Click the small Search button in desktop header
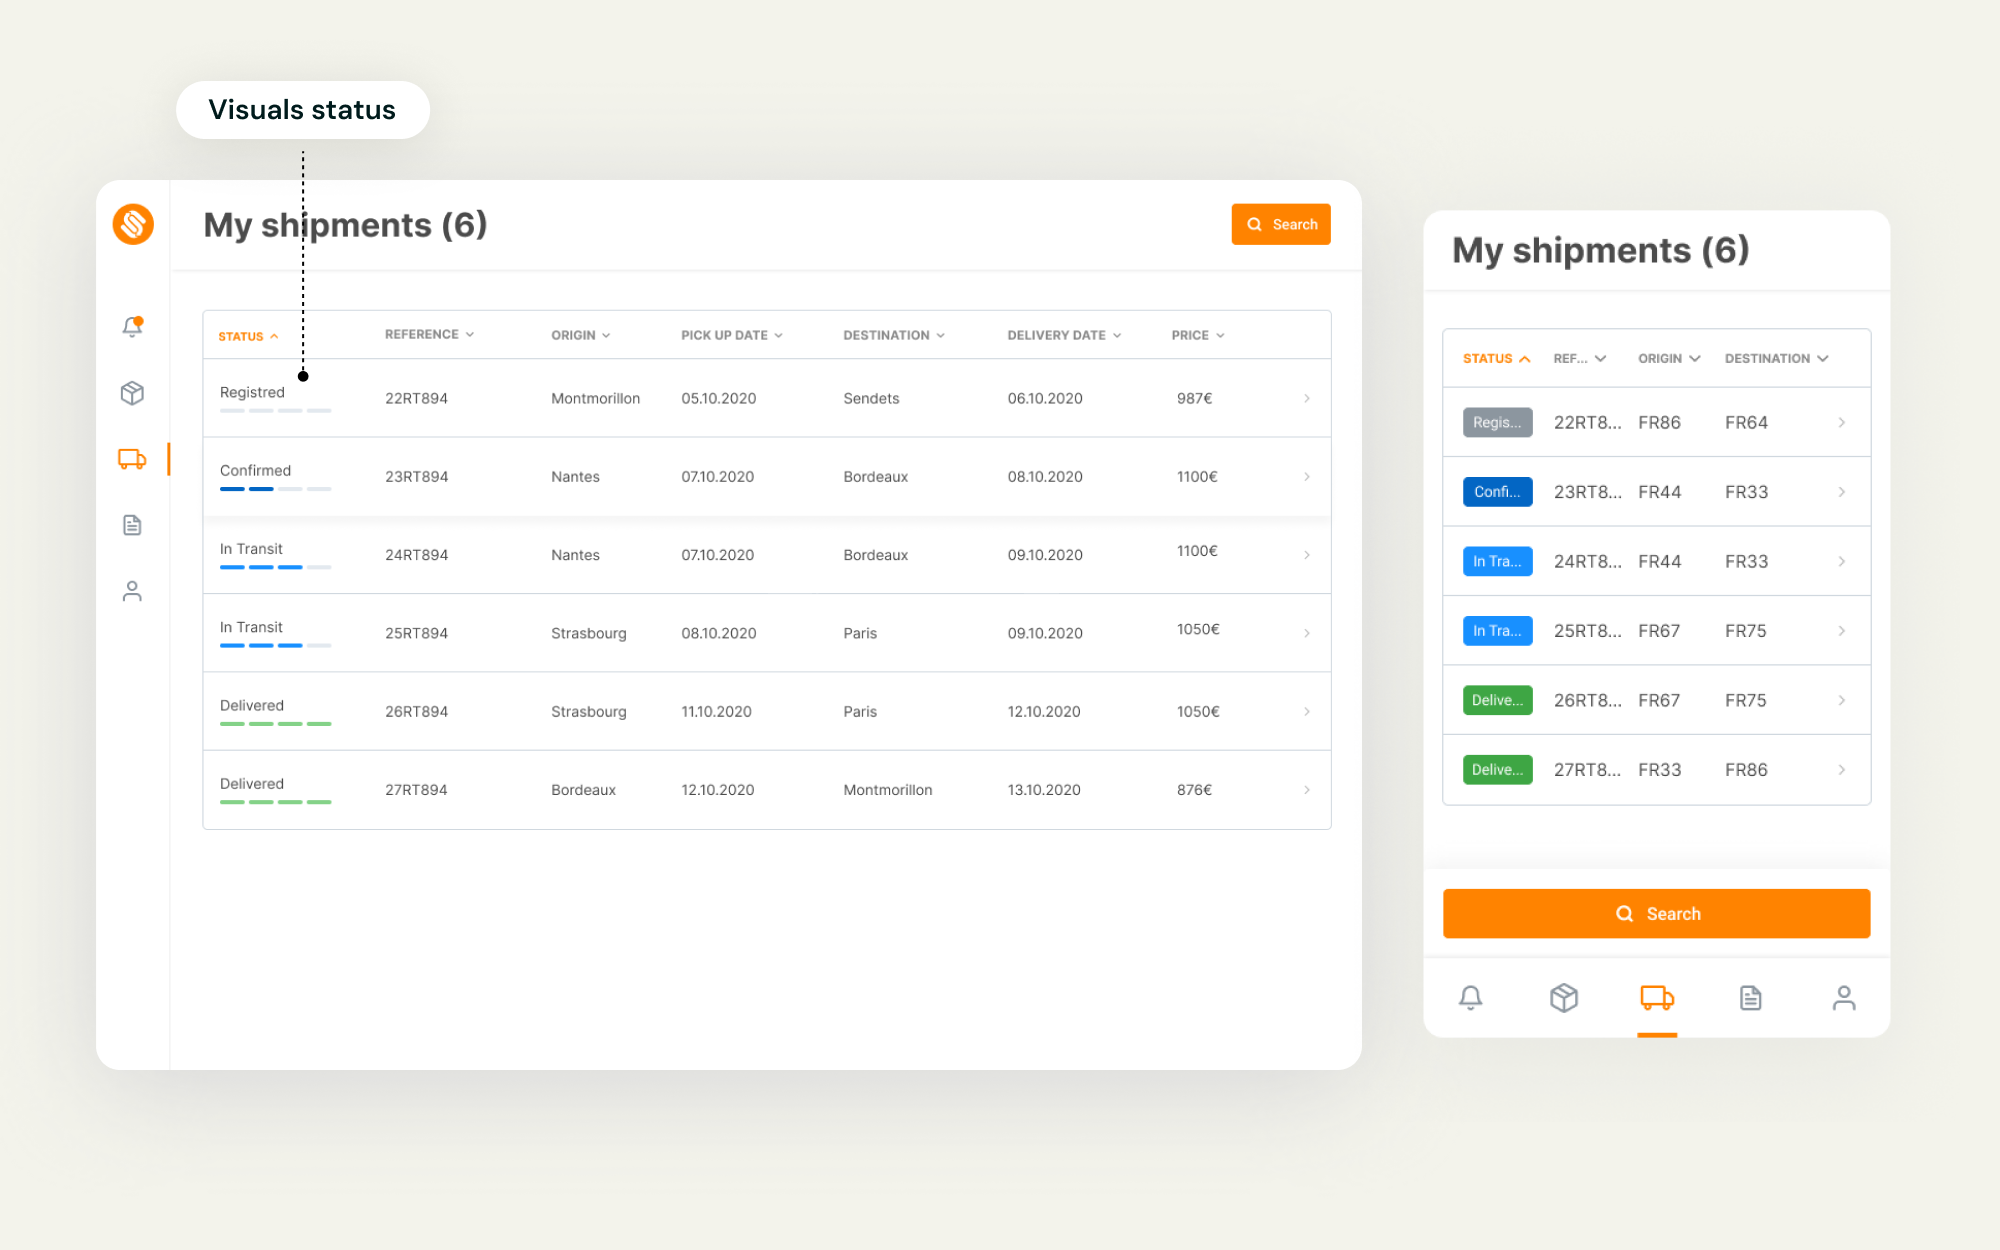 (1281, 224)
